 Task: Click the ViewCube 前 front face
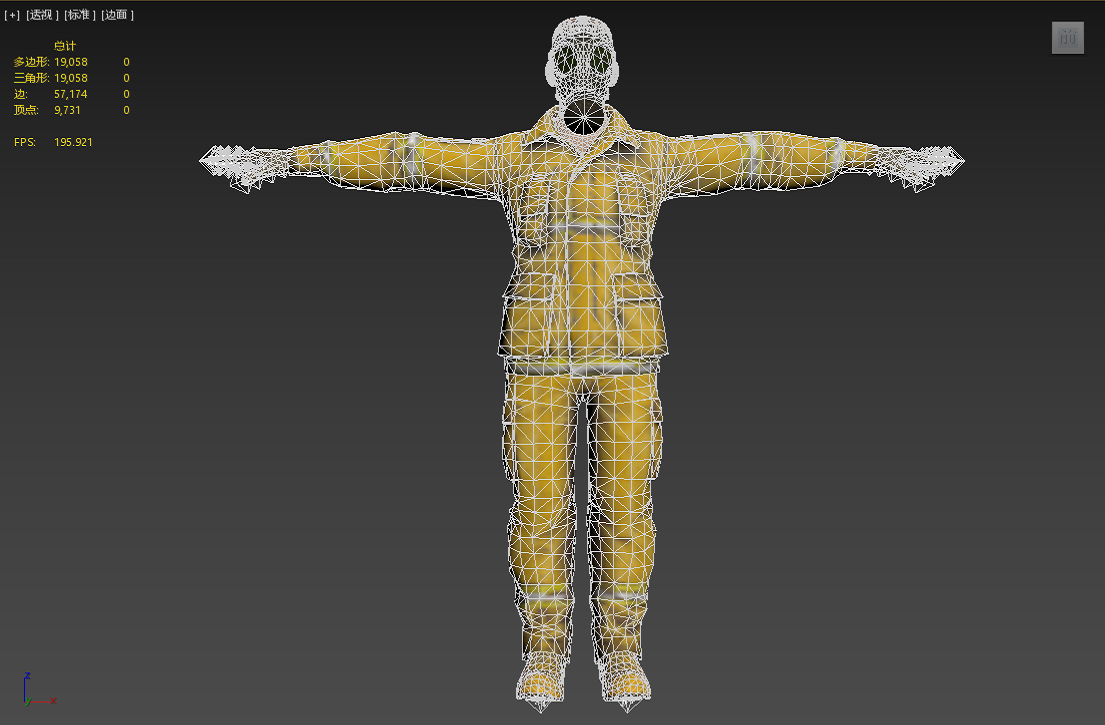pyautogui.click(x=1067, y=38)
